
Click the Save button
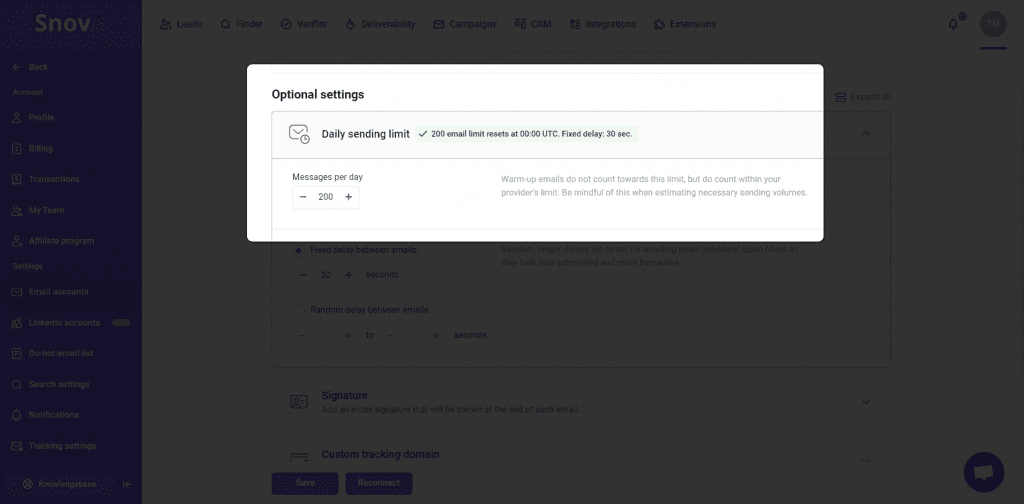pos(305,483)
